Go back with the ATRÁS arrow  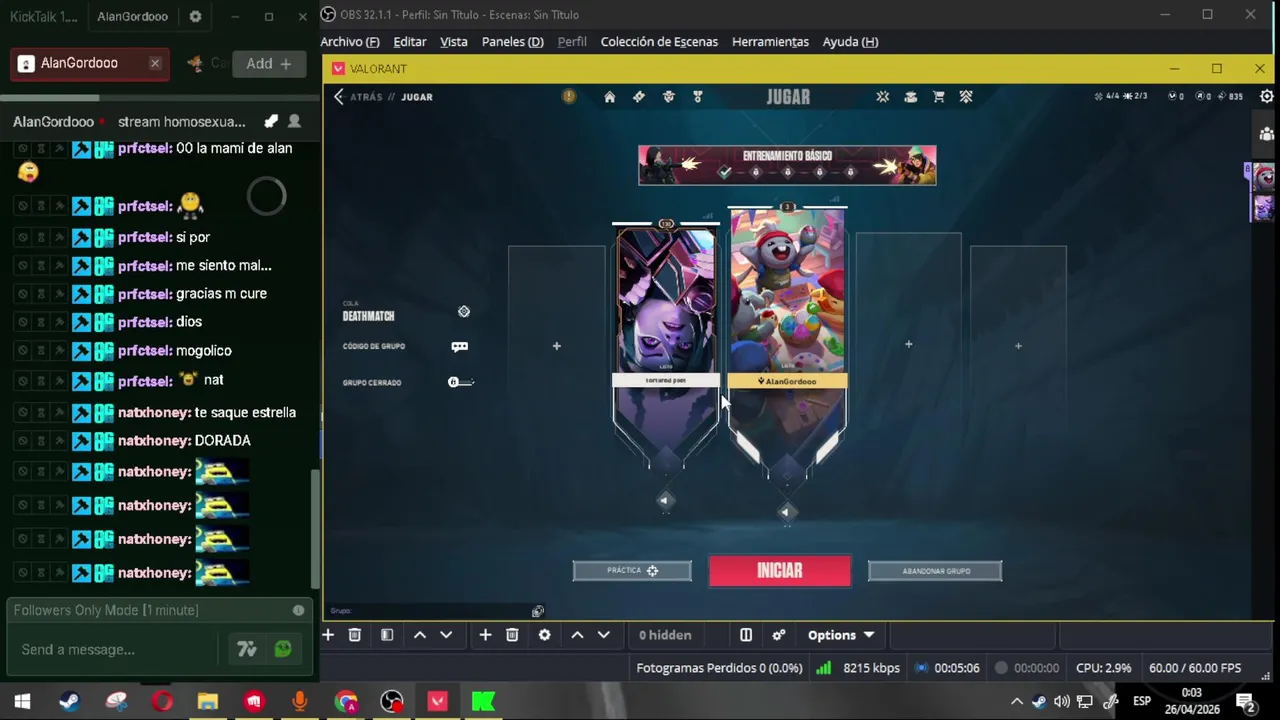[x=339, y=97]
